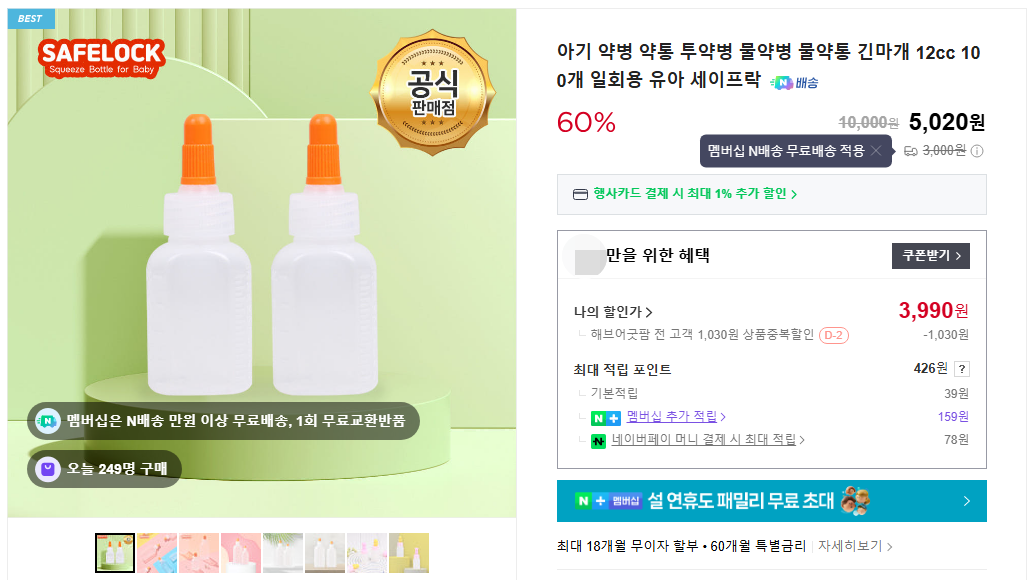1031x580 pixels.
Task: Select the last yellow product thumbnail
Action: [x=409, y=553]
